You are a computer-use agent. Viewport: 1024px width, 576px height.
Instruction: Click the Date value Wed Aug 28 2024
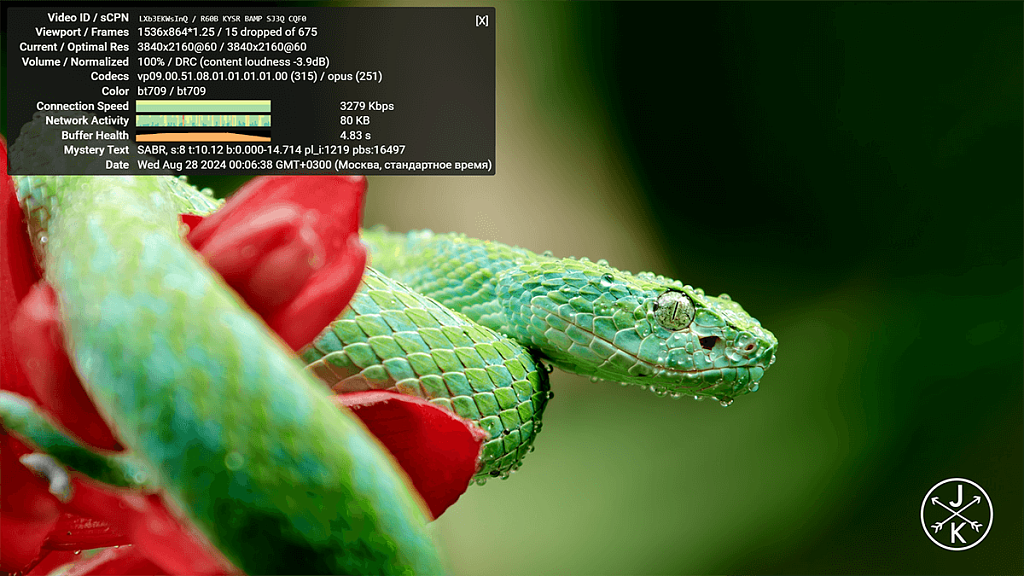(x=314, y=165)
